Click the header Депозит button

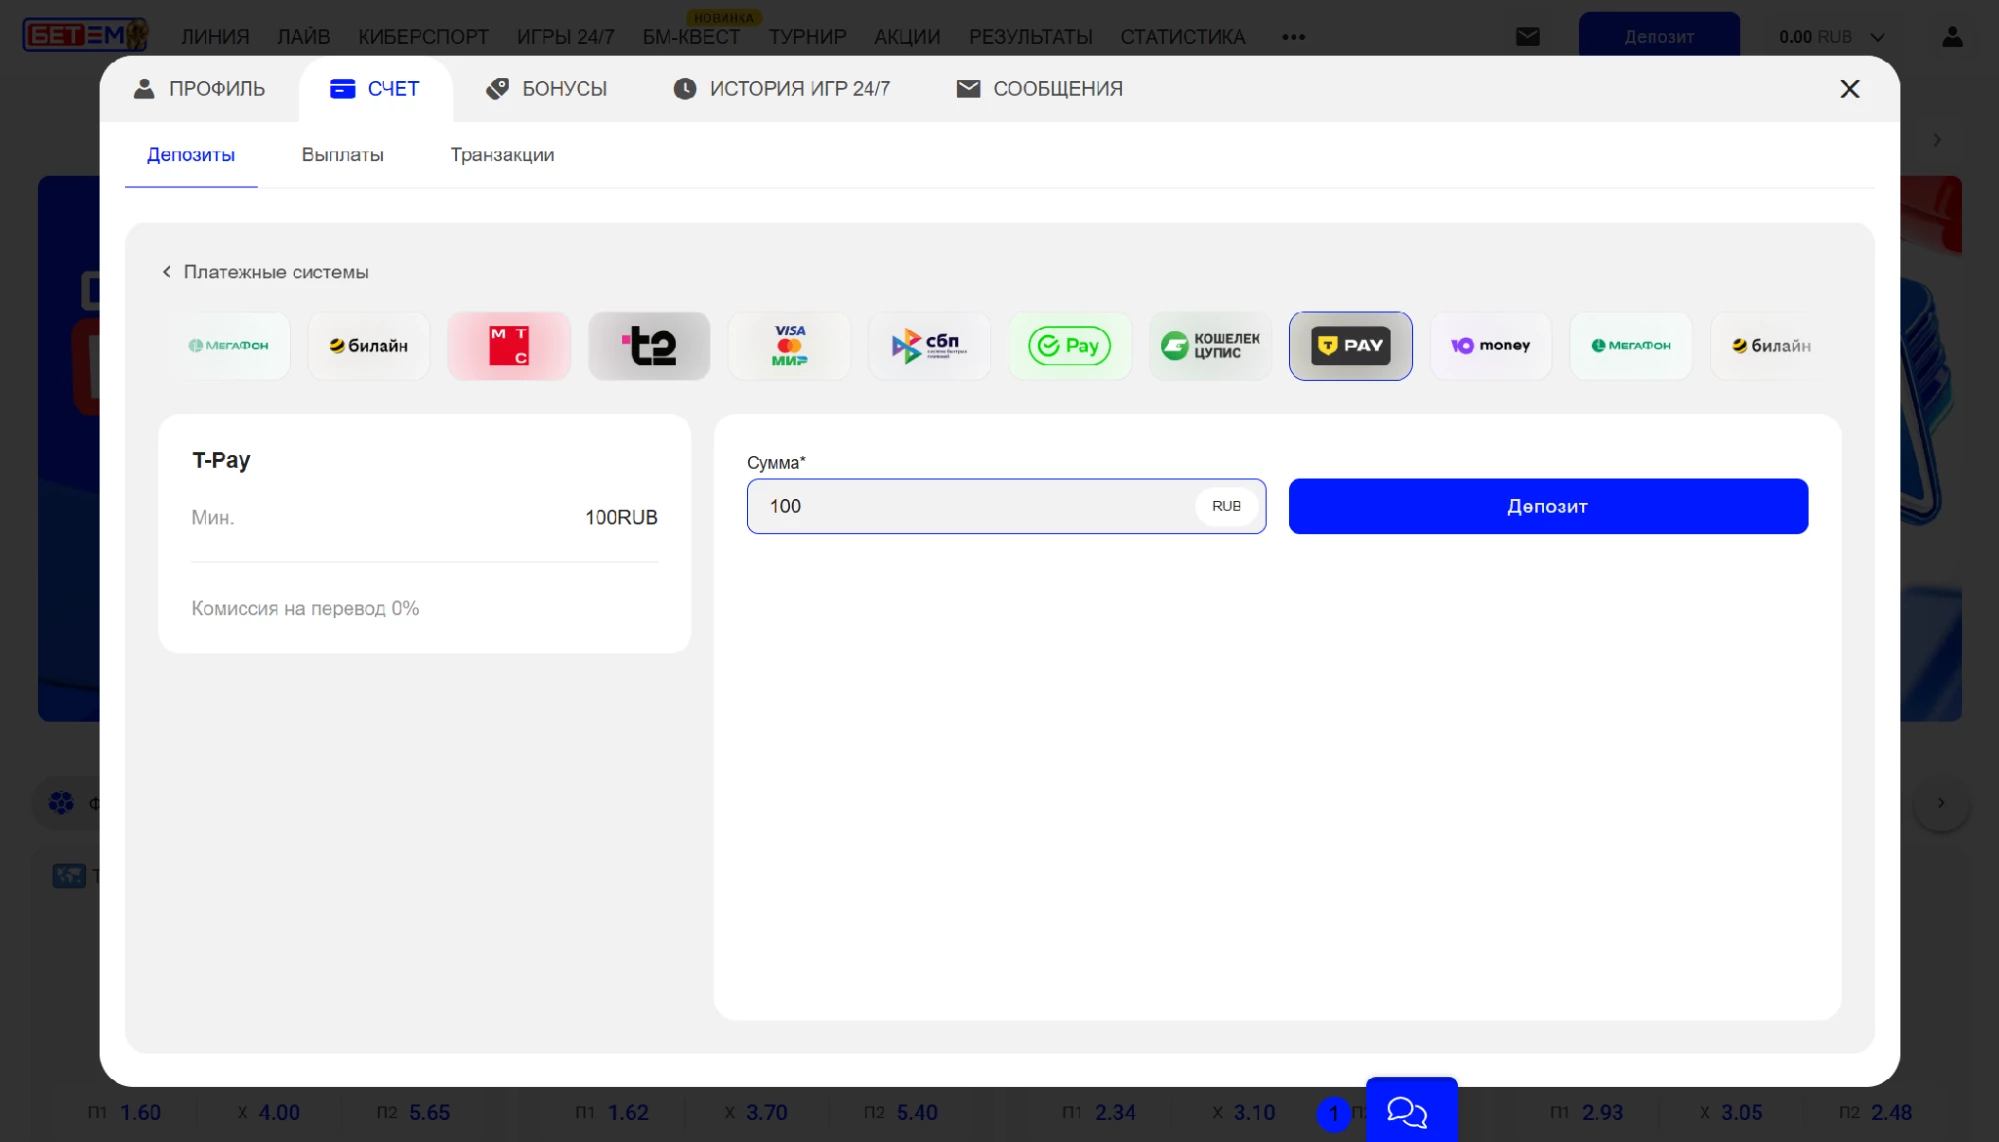pos(1659,35)
